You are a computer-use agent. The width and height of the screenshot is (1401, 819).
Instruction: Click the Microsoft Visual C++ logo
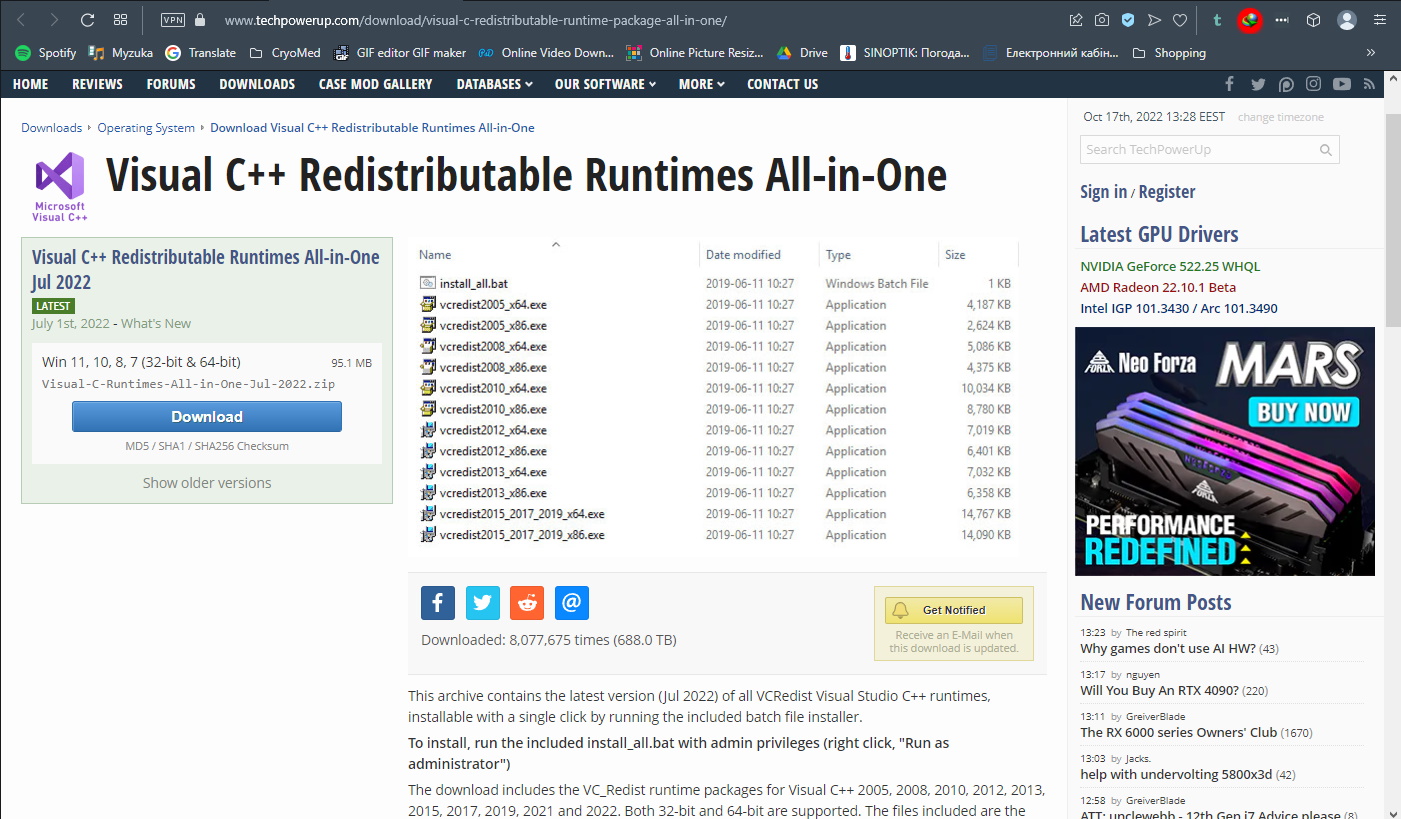coord(60,186)
